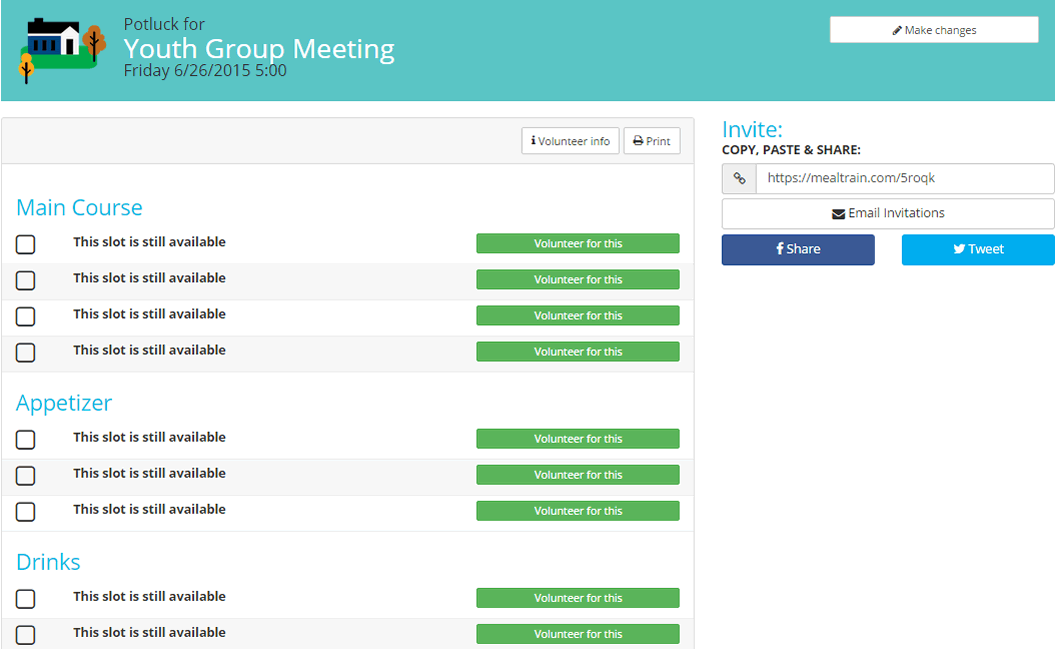The height and width of the screenshot is (649, 1055).
Task: Click the info icon on Volunteer info
Action: coord(533,141)
